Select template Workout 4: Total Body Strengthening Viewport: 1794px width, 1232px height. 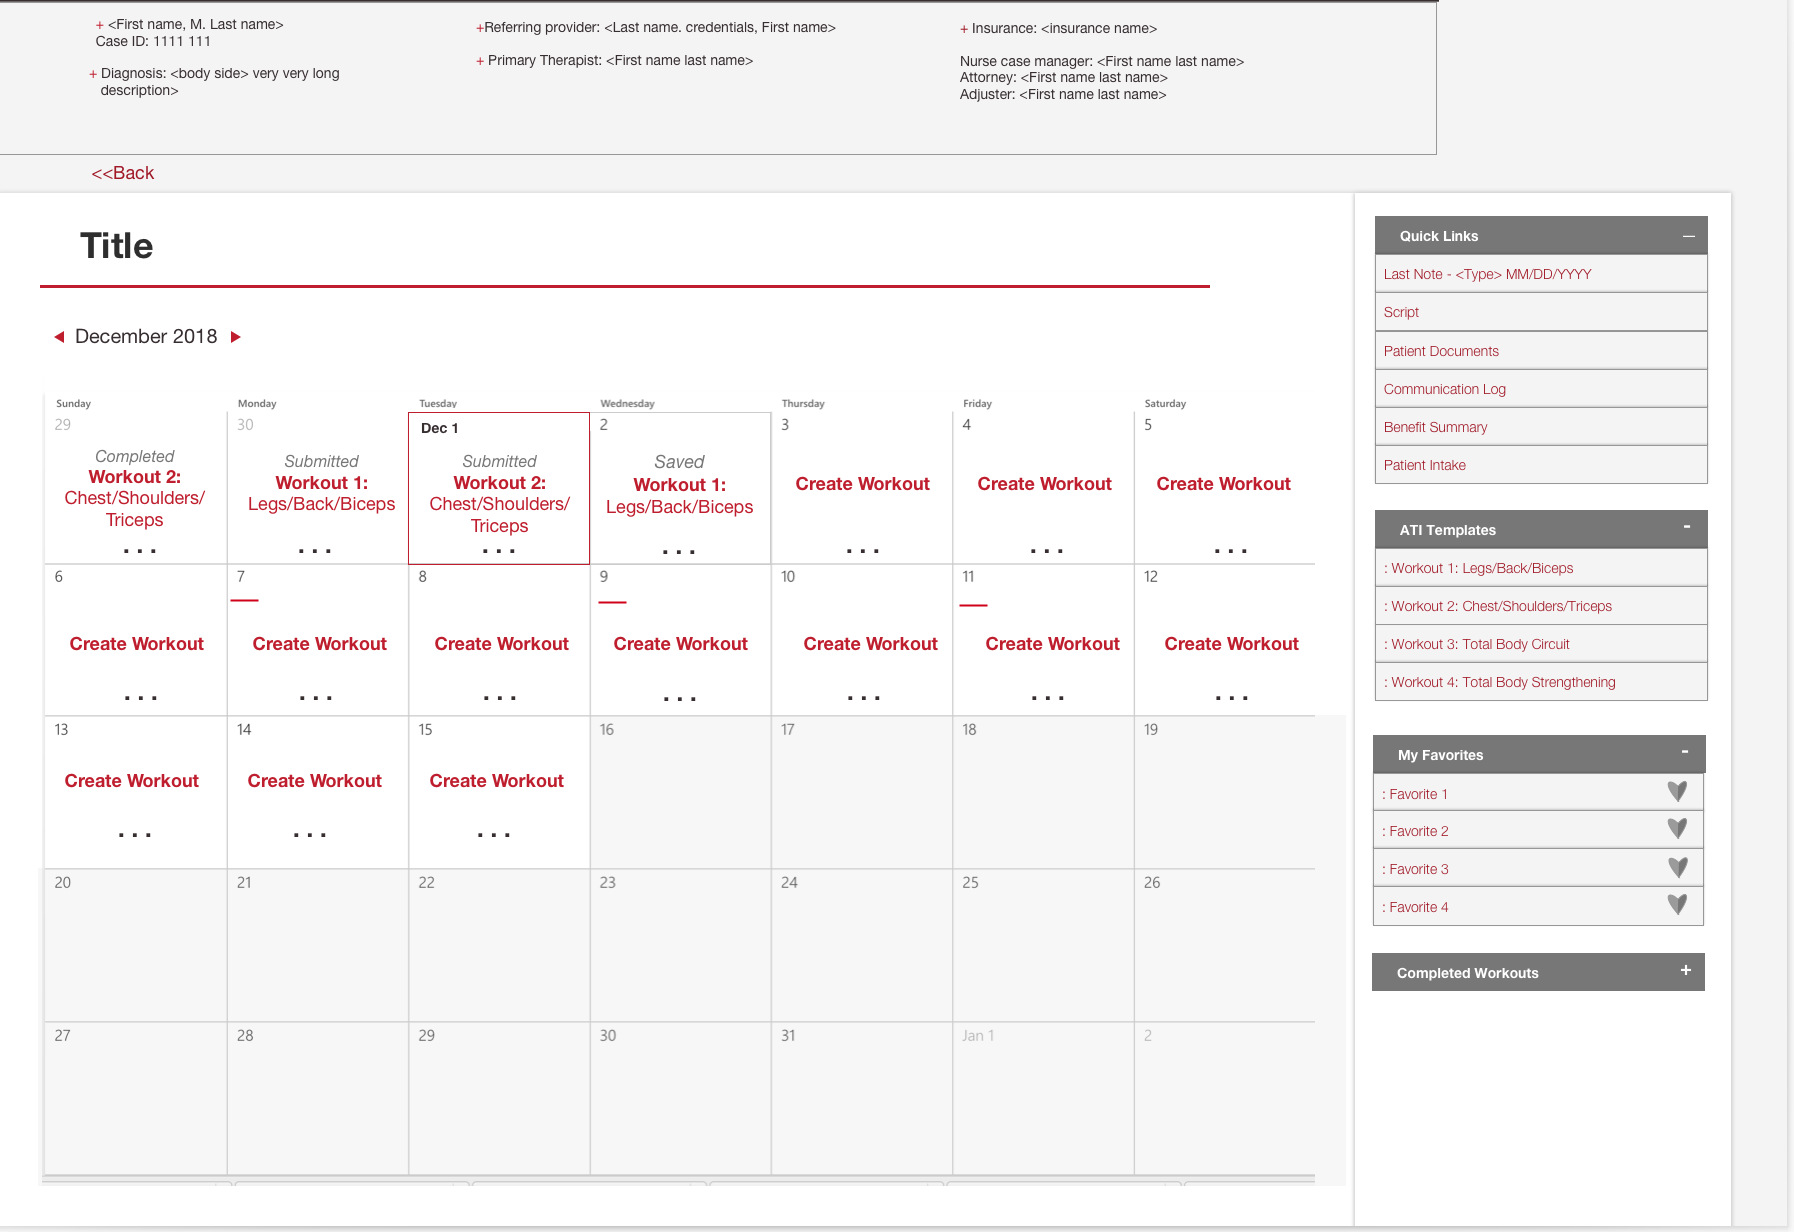[1541, 682]
